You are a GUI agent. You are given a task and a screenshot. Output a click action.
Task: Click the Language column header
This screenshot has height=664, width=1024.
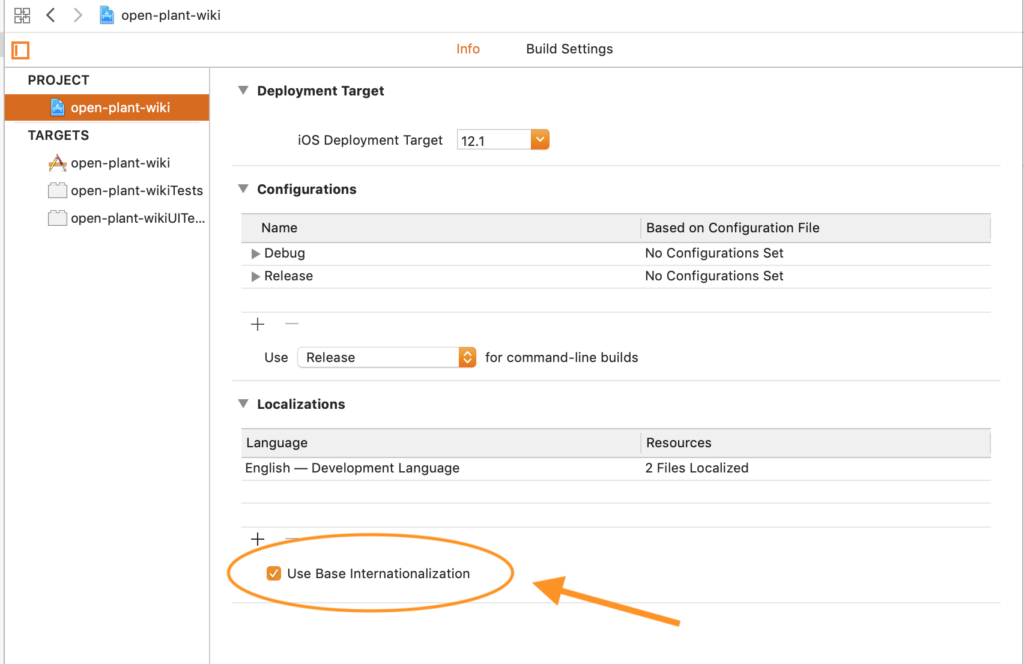click(x=441, y=443)
